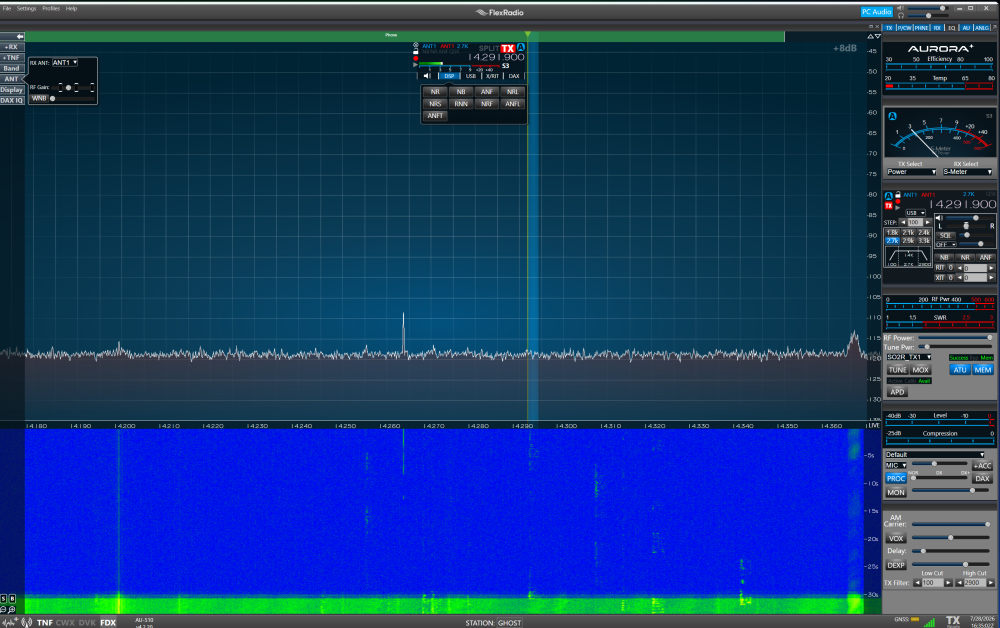1000x628 pixels.
Task: Adjust the RF Power slider
Action: (x=955, y=337)
